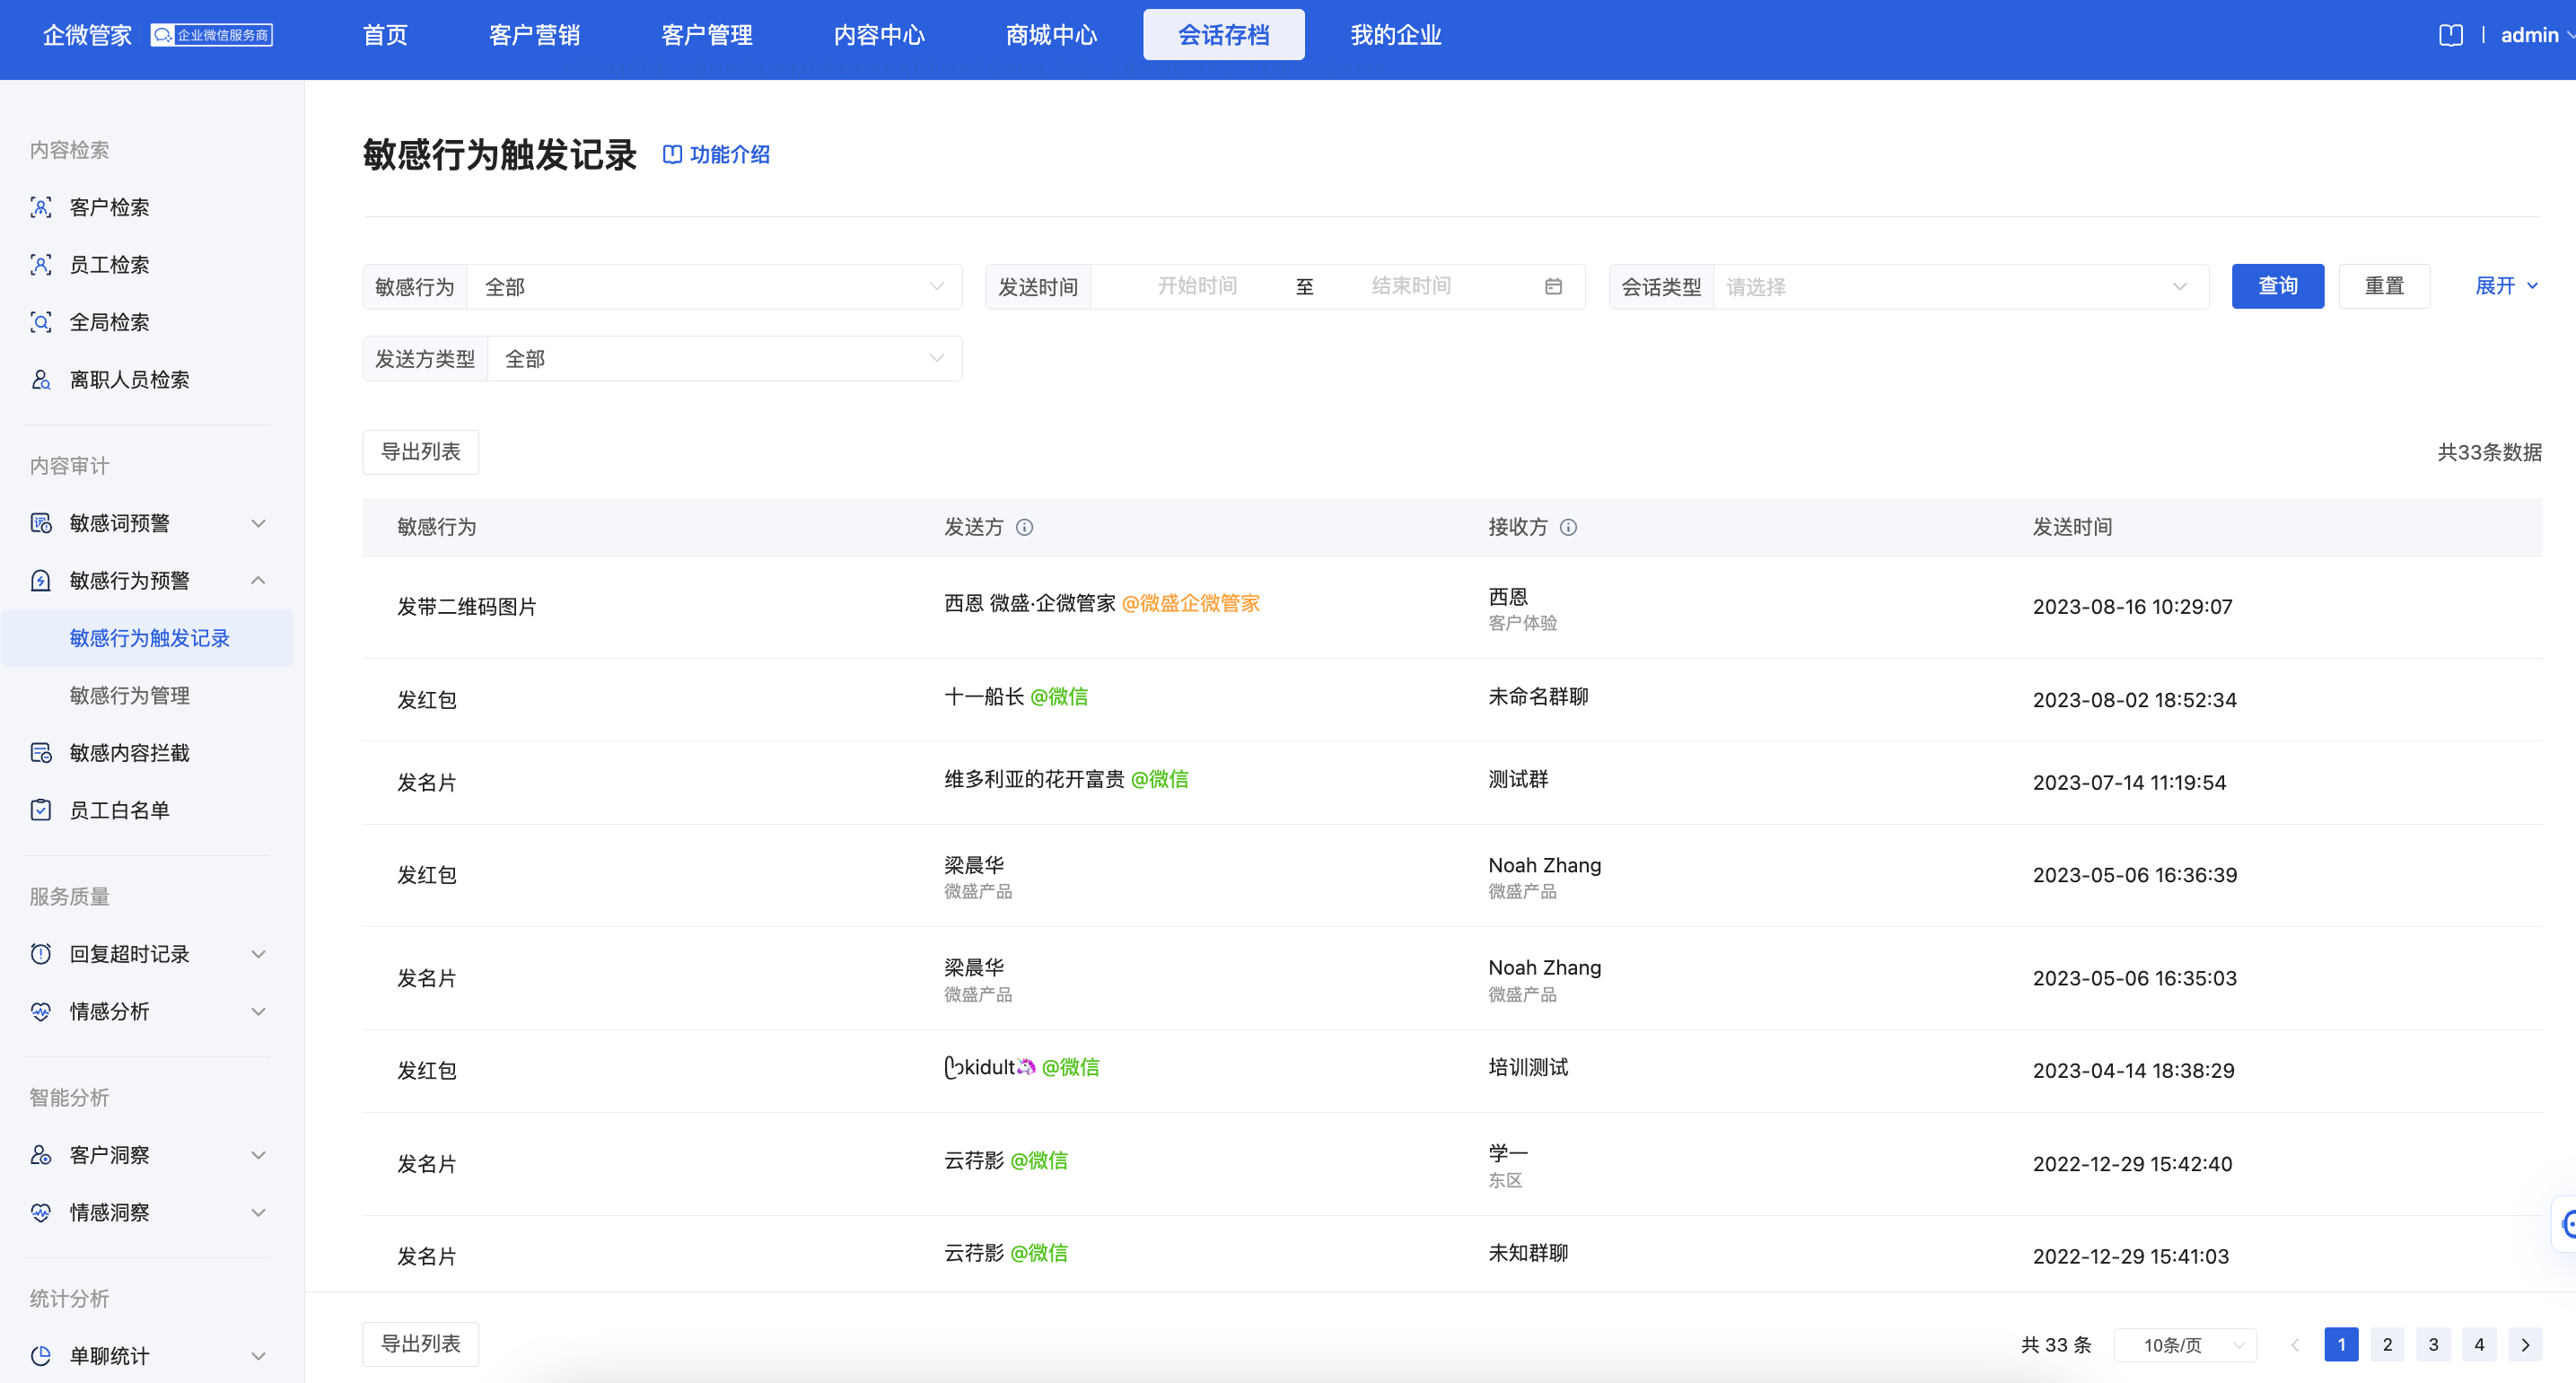Click the 回复超时记录 clock icon
Viewport: 2576px width, 1383px height.
[40, 954]
